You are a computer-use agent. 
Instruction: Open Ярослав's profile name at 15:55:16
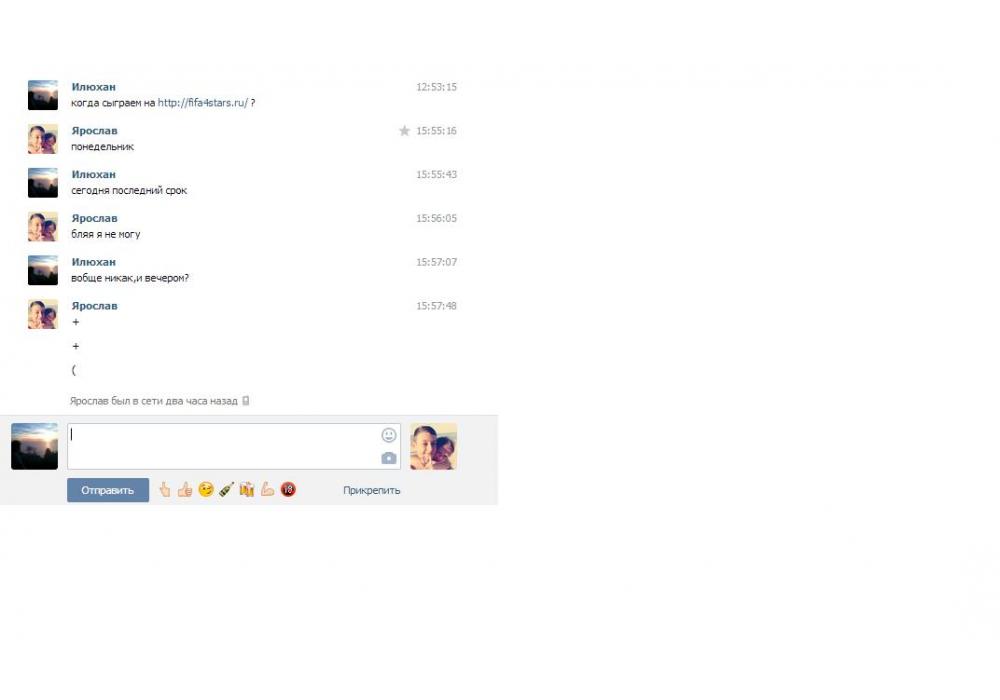pos(94,131)
